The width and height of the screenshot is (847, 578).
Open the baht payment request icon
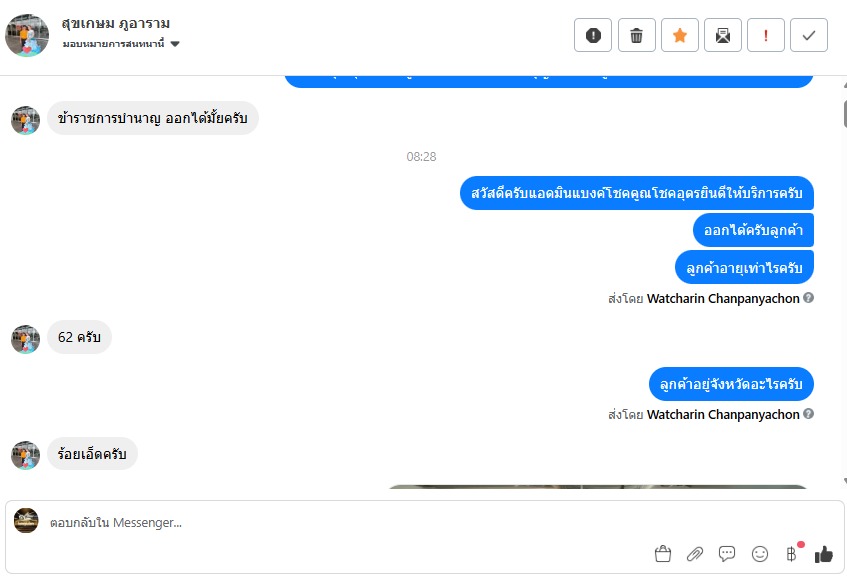point(791,554)
